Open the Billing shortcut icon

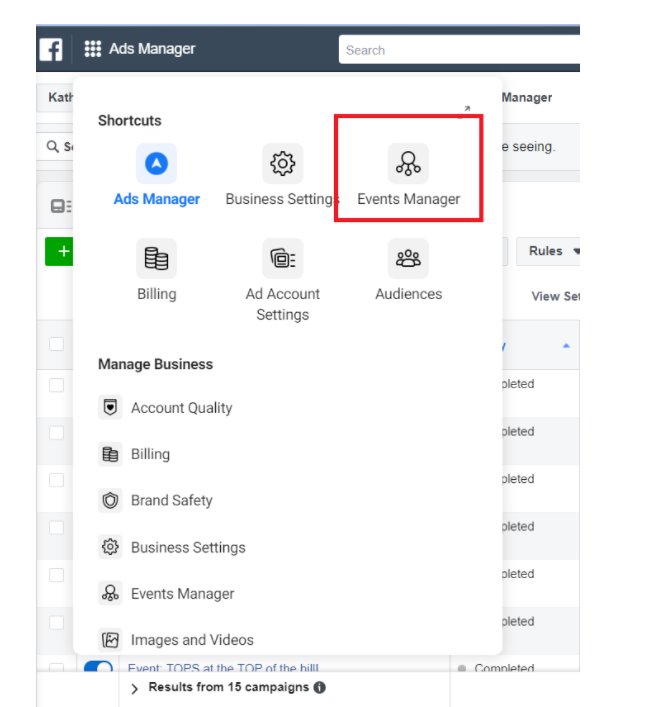(x=156, y=258)
